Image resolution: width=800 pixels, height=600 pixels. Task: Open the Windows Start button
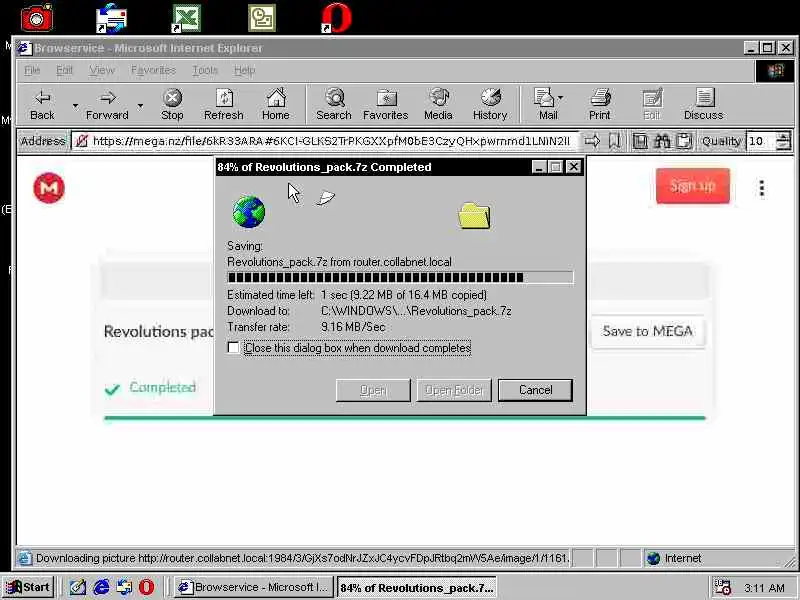click(x=28, y=587)
